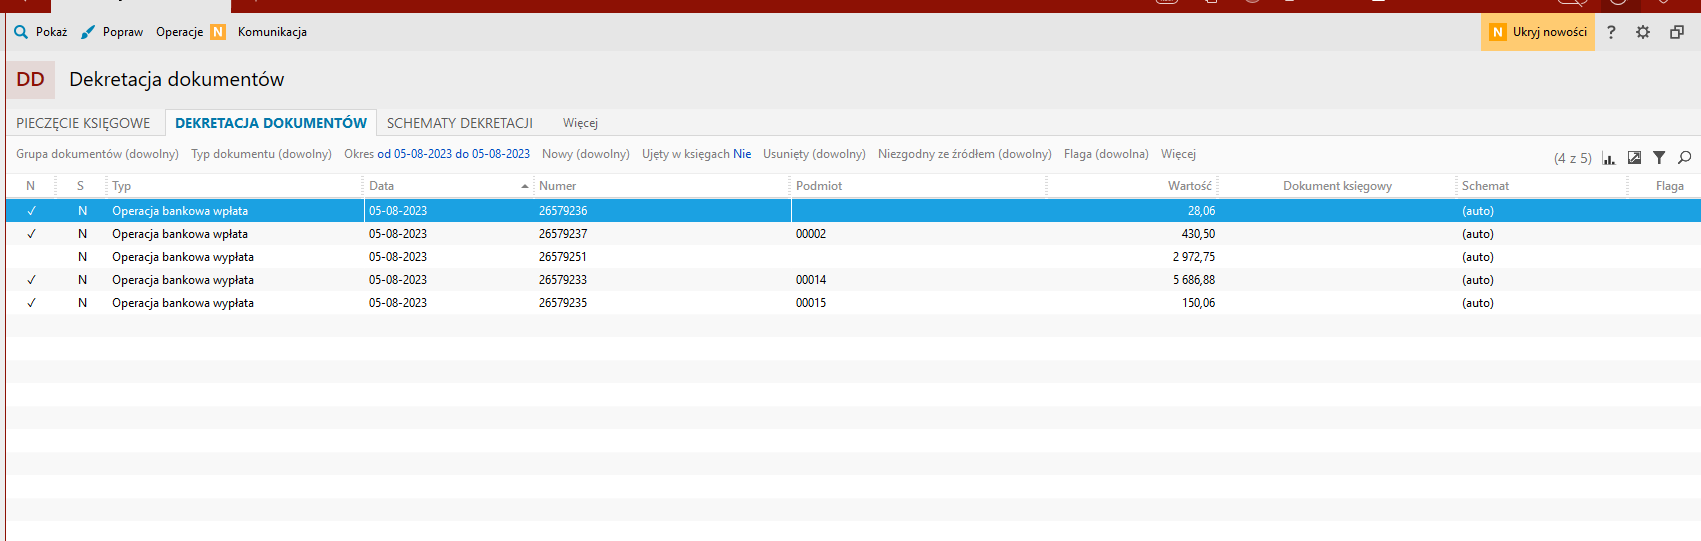Click the (4 z 5) record counter

pyautogui.click(x=1573, y=158)
